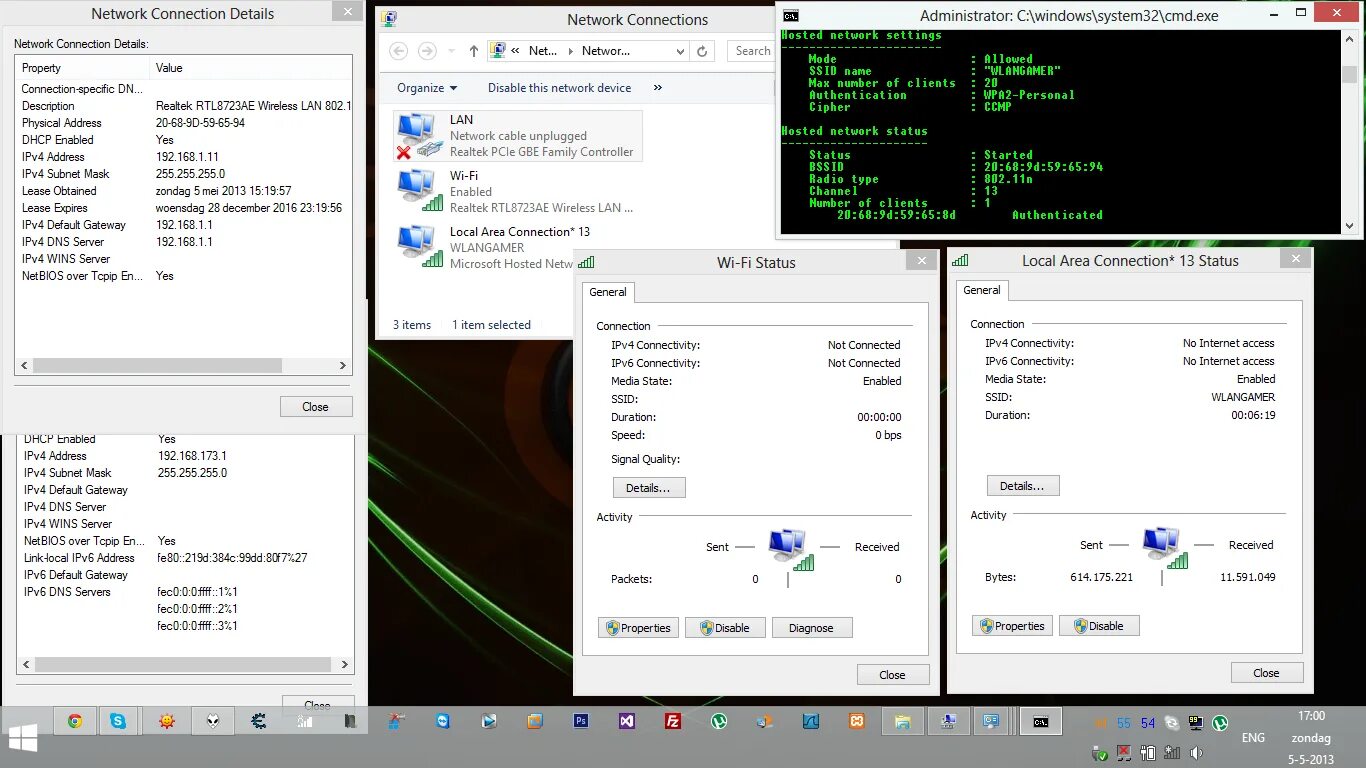Click Close in Local Area Connection* 13 Status
Image resolution: width=1366 pixels, height=768 pixels.
1266,673
